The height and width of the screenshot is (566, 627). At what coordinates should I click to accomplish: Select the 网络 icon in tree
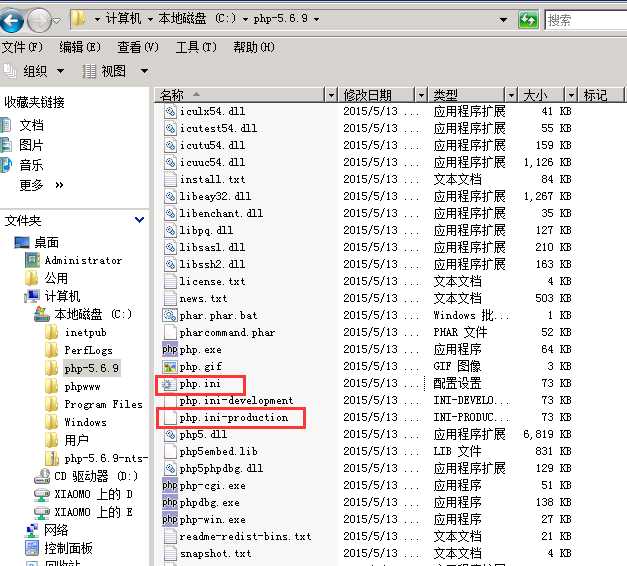pyautogui.click(x=32, y=530)
